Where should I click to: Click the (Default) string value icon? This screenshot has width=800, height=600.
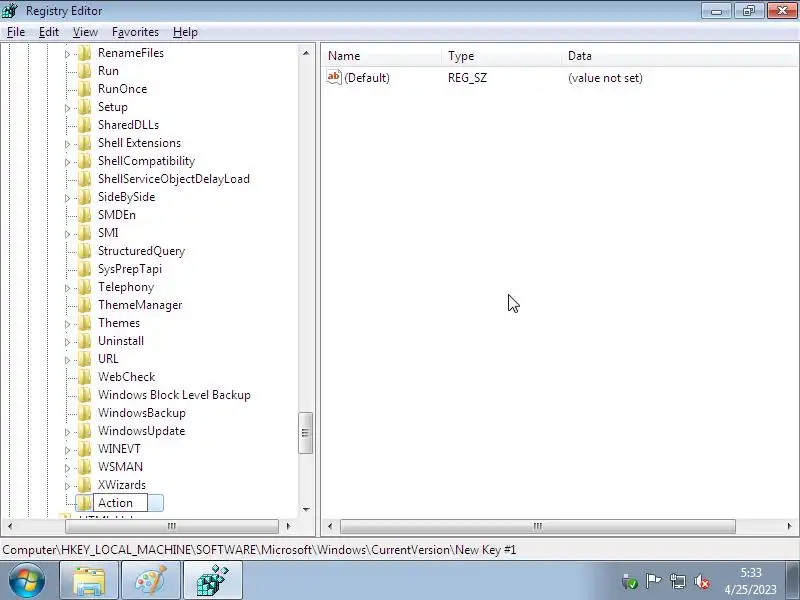pos(334,78)
